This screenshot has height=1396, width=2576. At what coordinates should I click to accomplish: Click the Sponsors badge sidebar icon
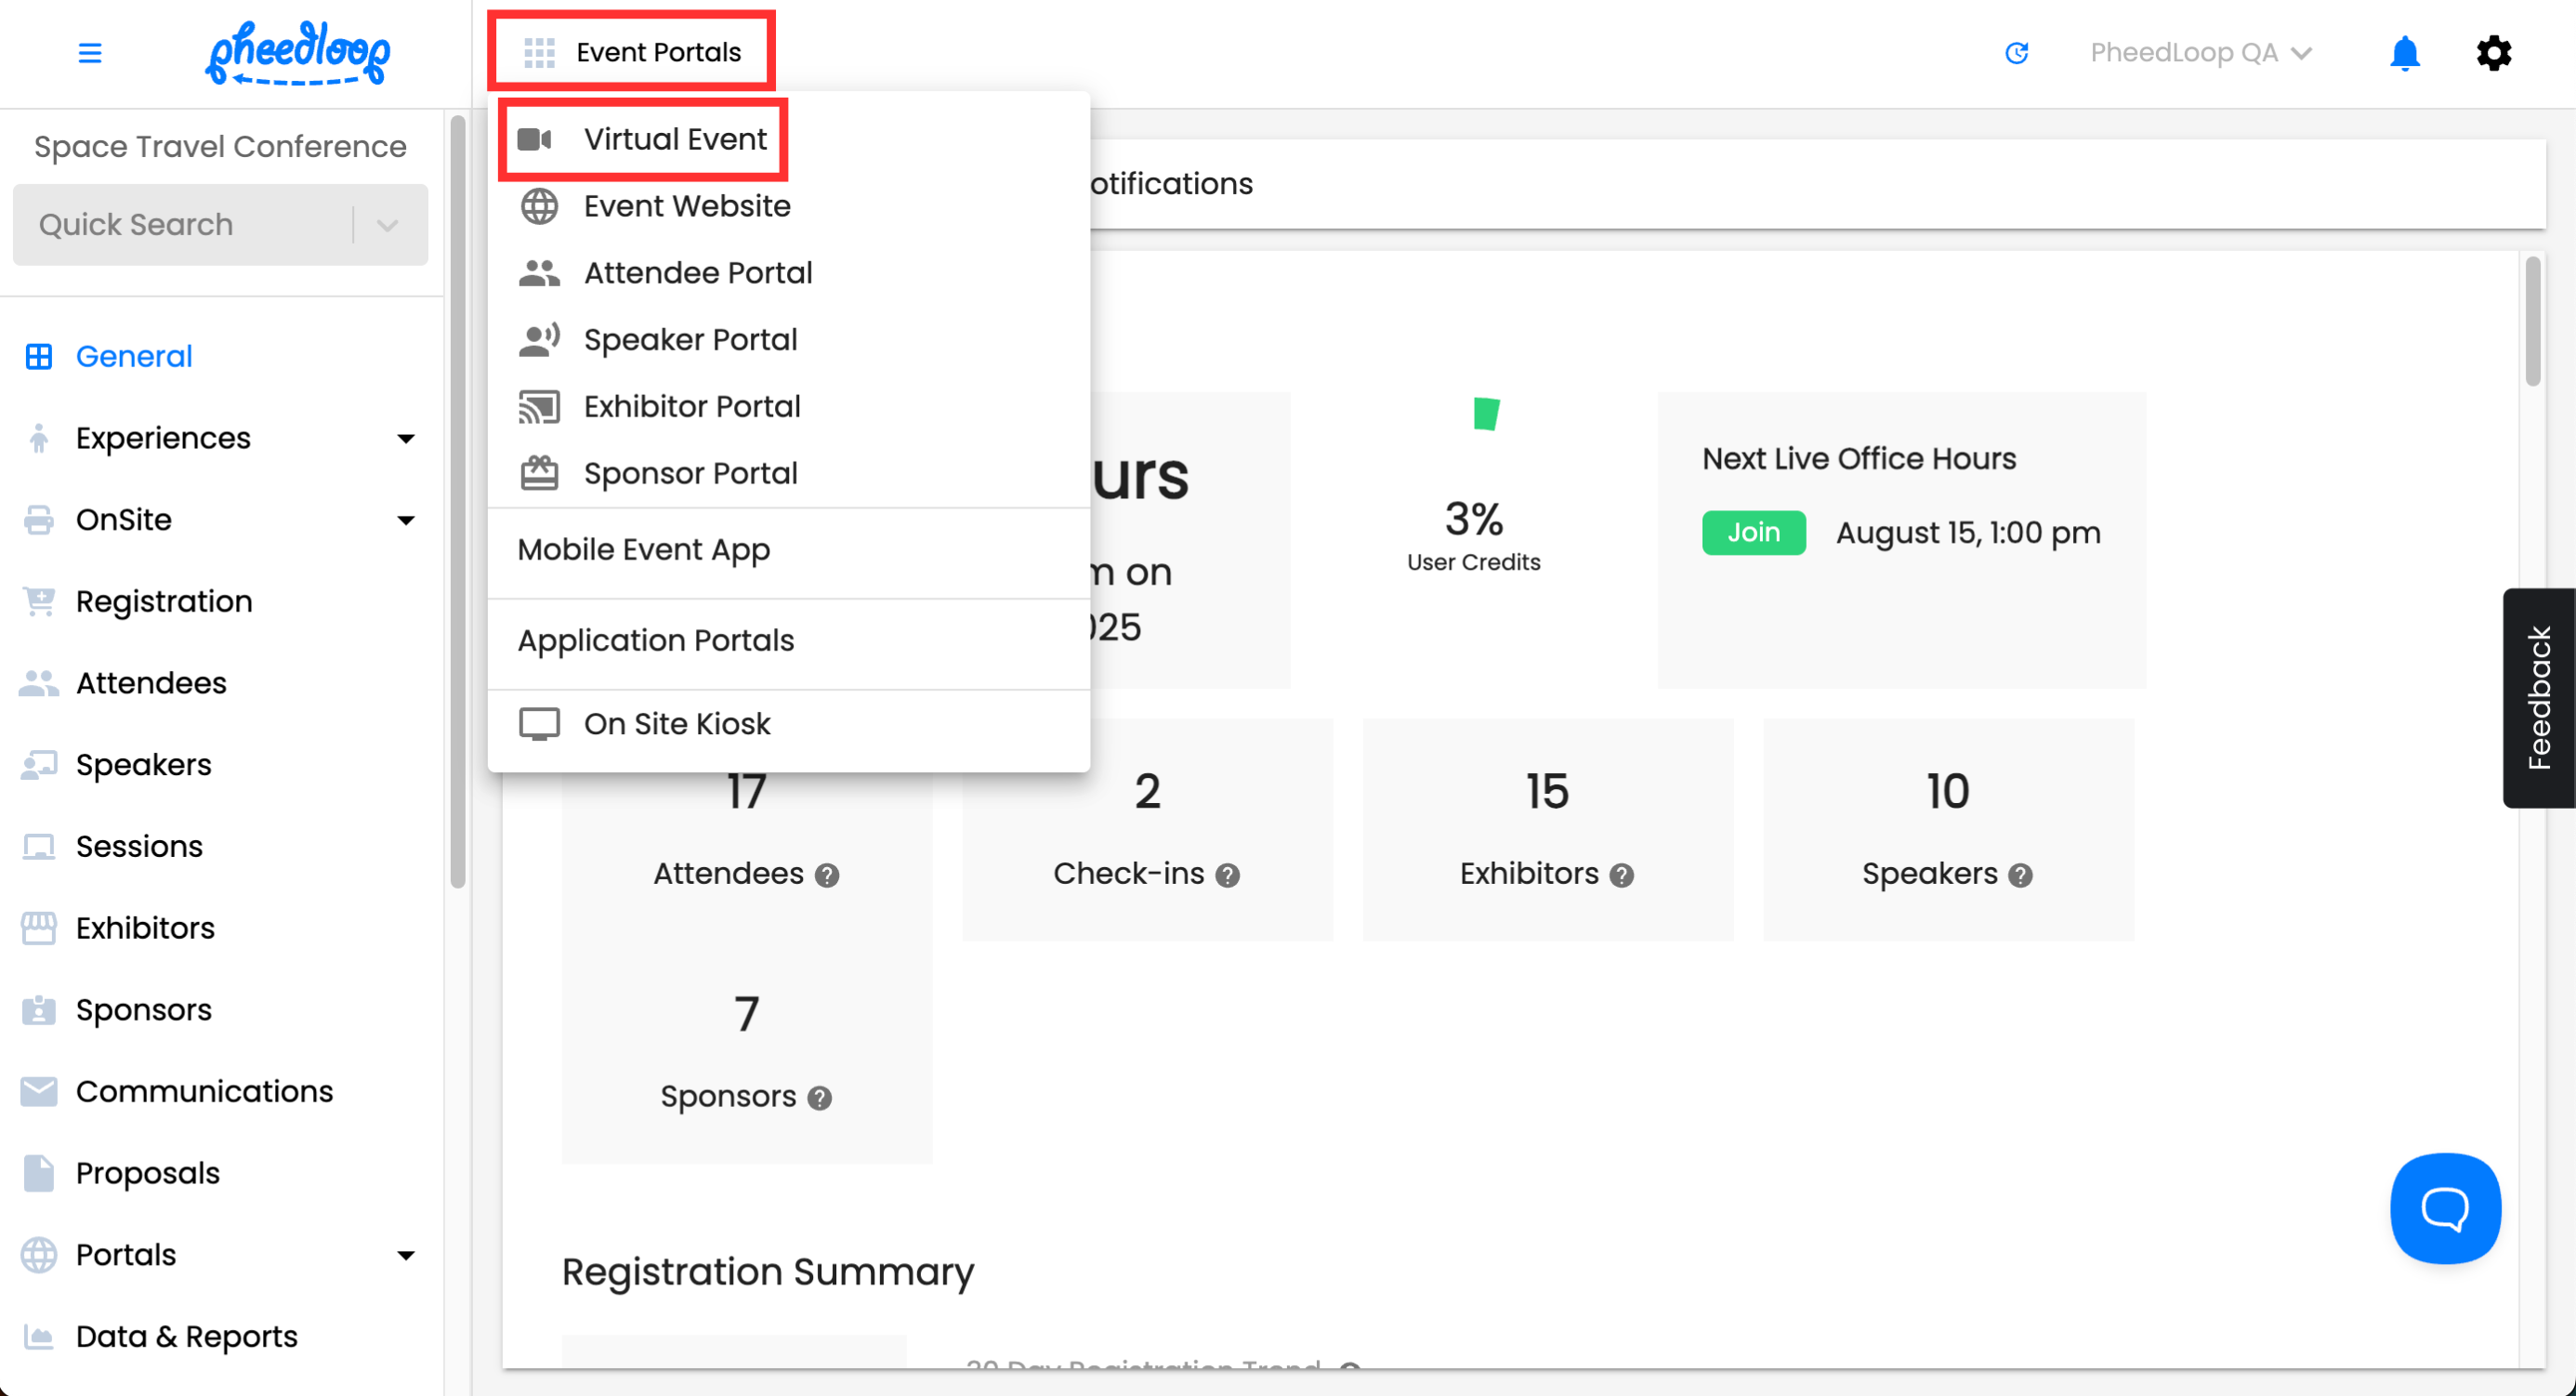point(38,1010)
